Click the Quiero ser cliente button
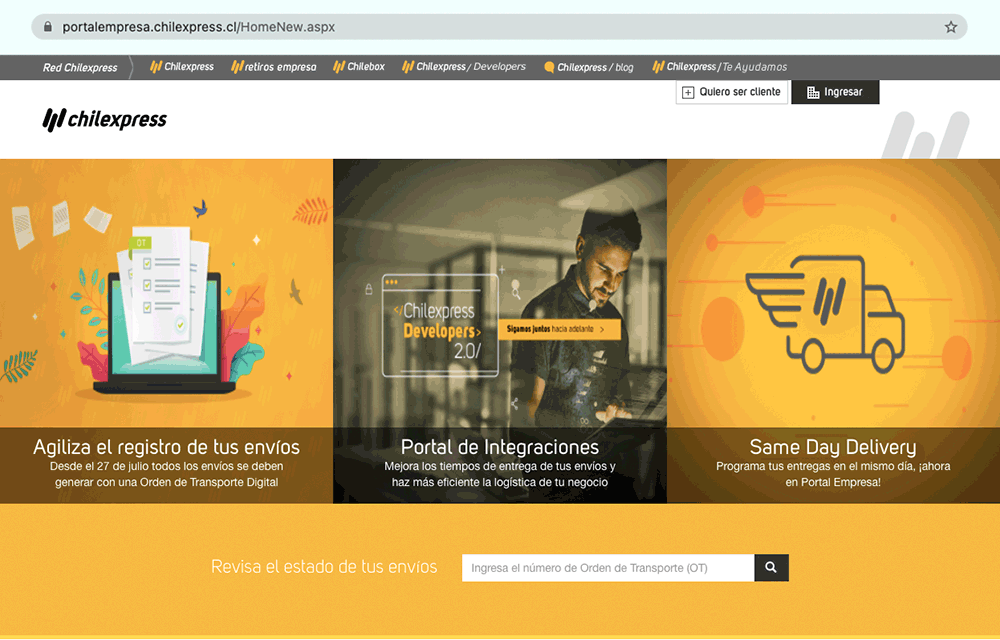 pos(732,92)
